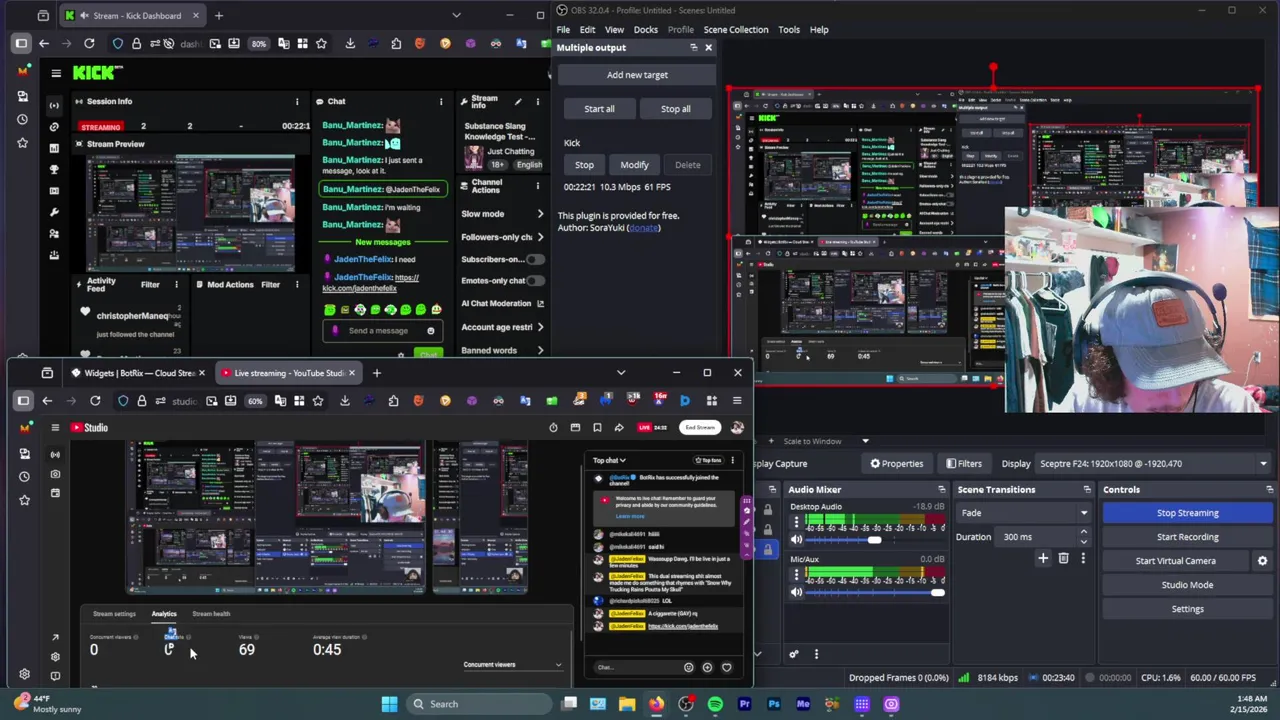Open the OBS Tools menu
Image resolution: width=1280 pixels, height=720 pixels.
(x=789, y=30)
